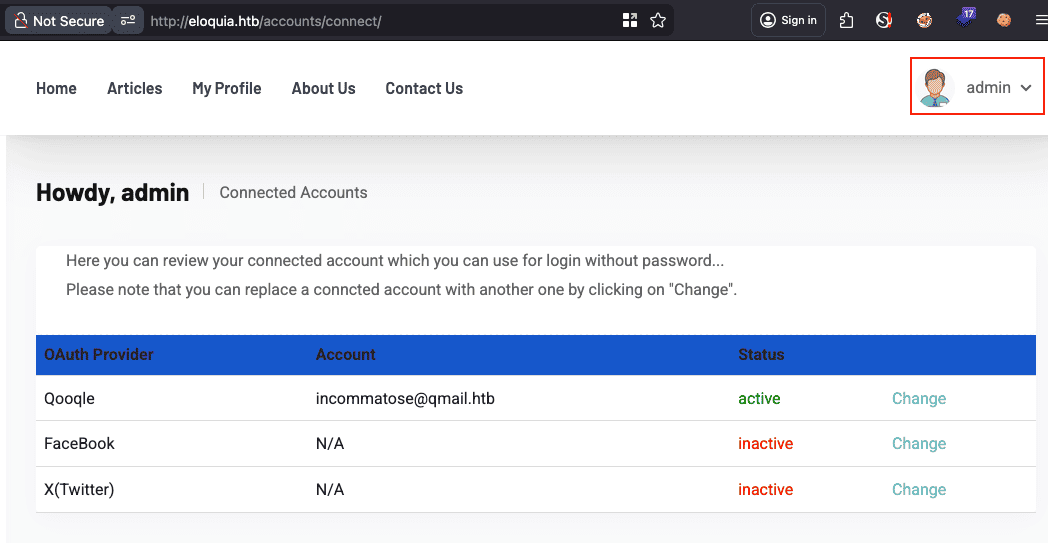Click the admin user avatar picture
Viewport: 1048px width, 543px height.
pyautogui.click(x=934, y=88)
